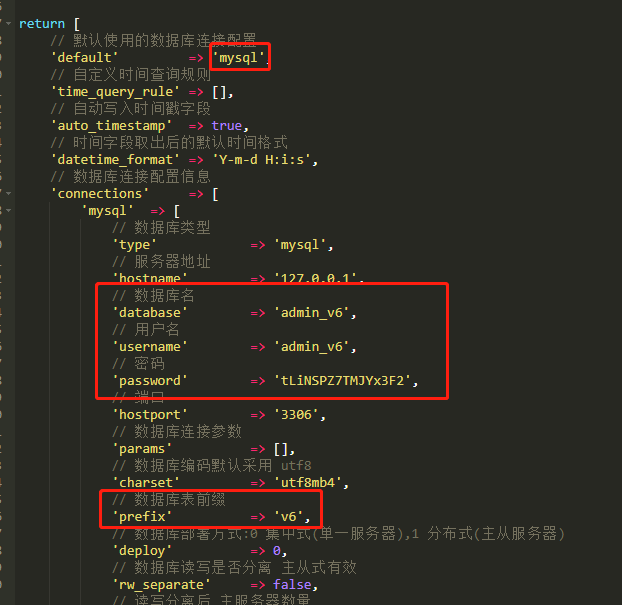Click the false value of rw_separate
The height and width of the screenshot is (605, 622).
tap(292, 584)
